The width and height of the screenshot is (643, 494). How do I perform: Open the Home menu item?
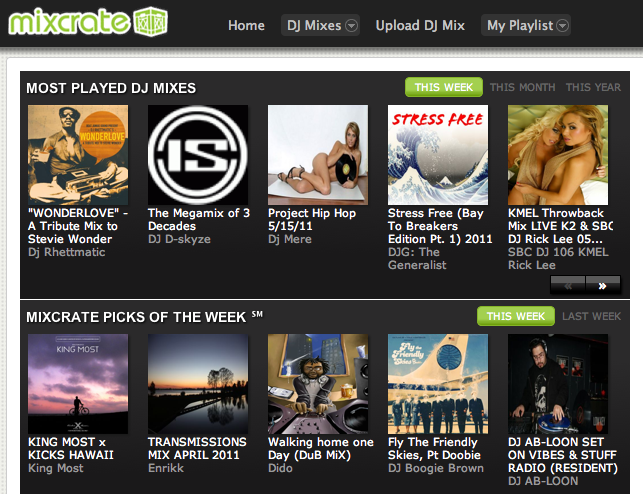246,25
